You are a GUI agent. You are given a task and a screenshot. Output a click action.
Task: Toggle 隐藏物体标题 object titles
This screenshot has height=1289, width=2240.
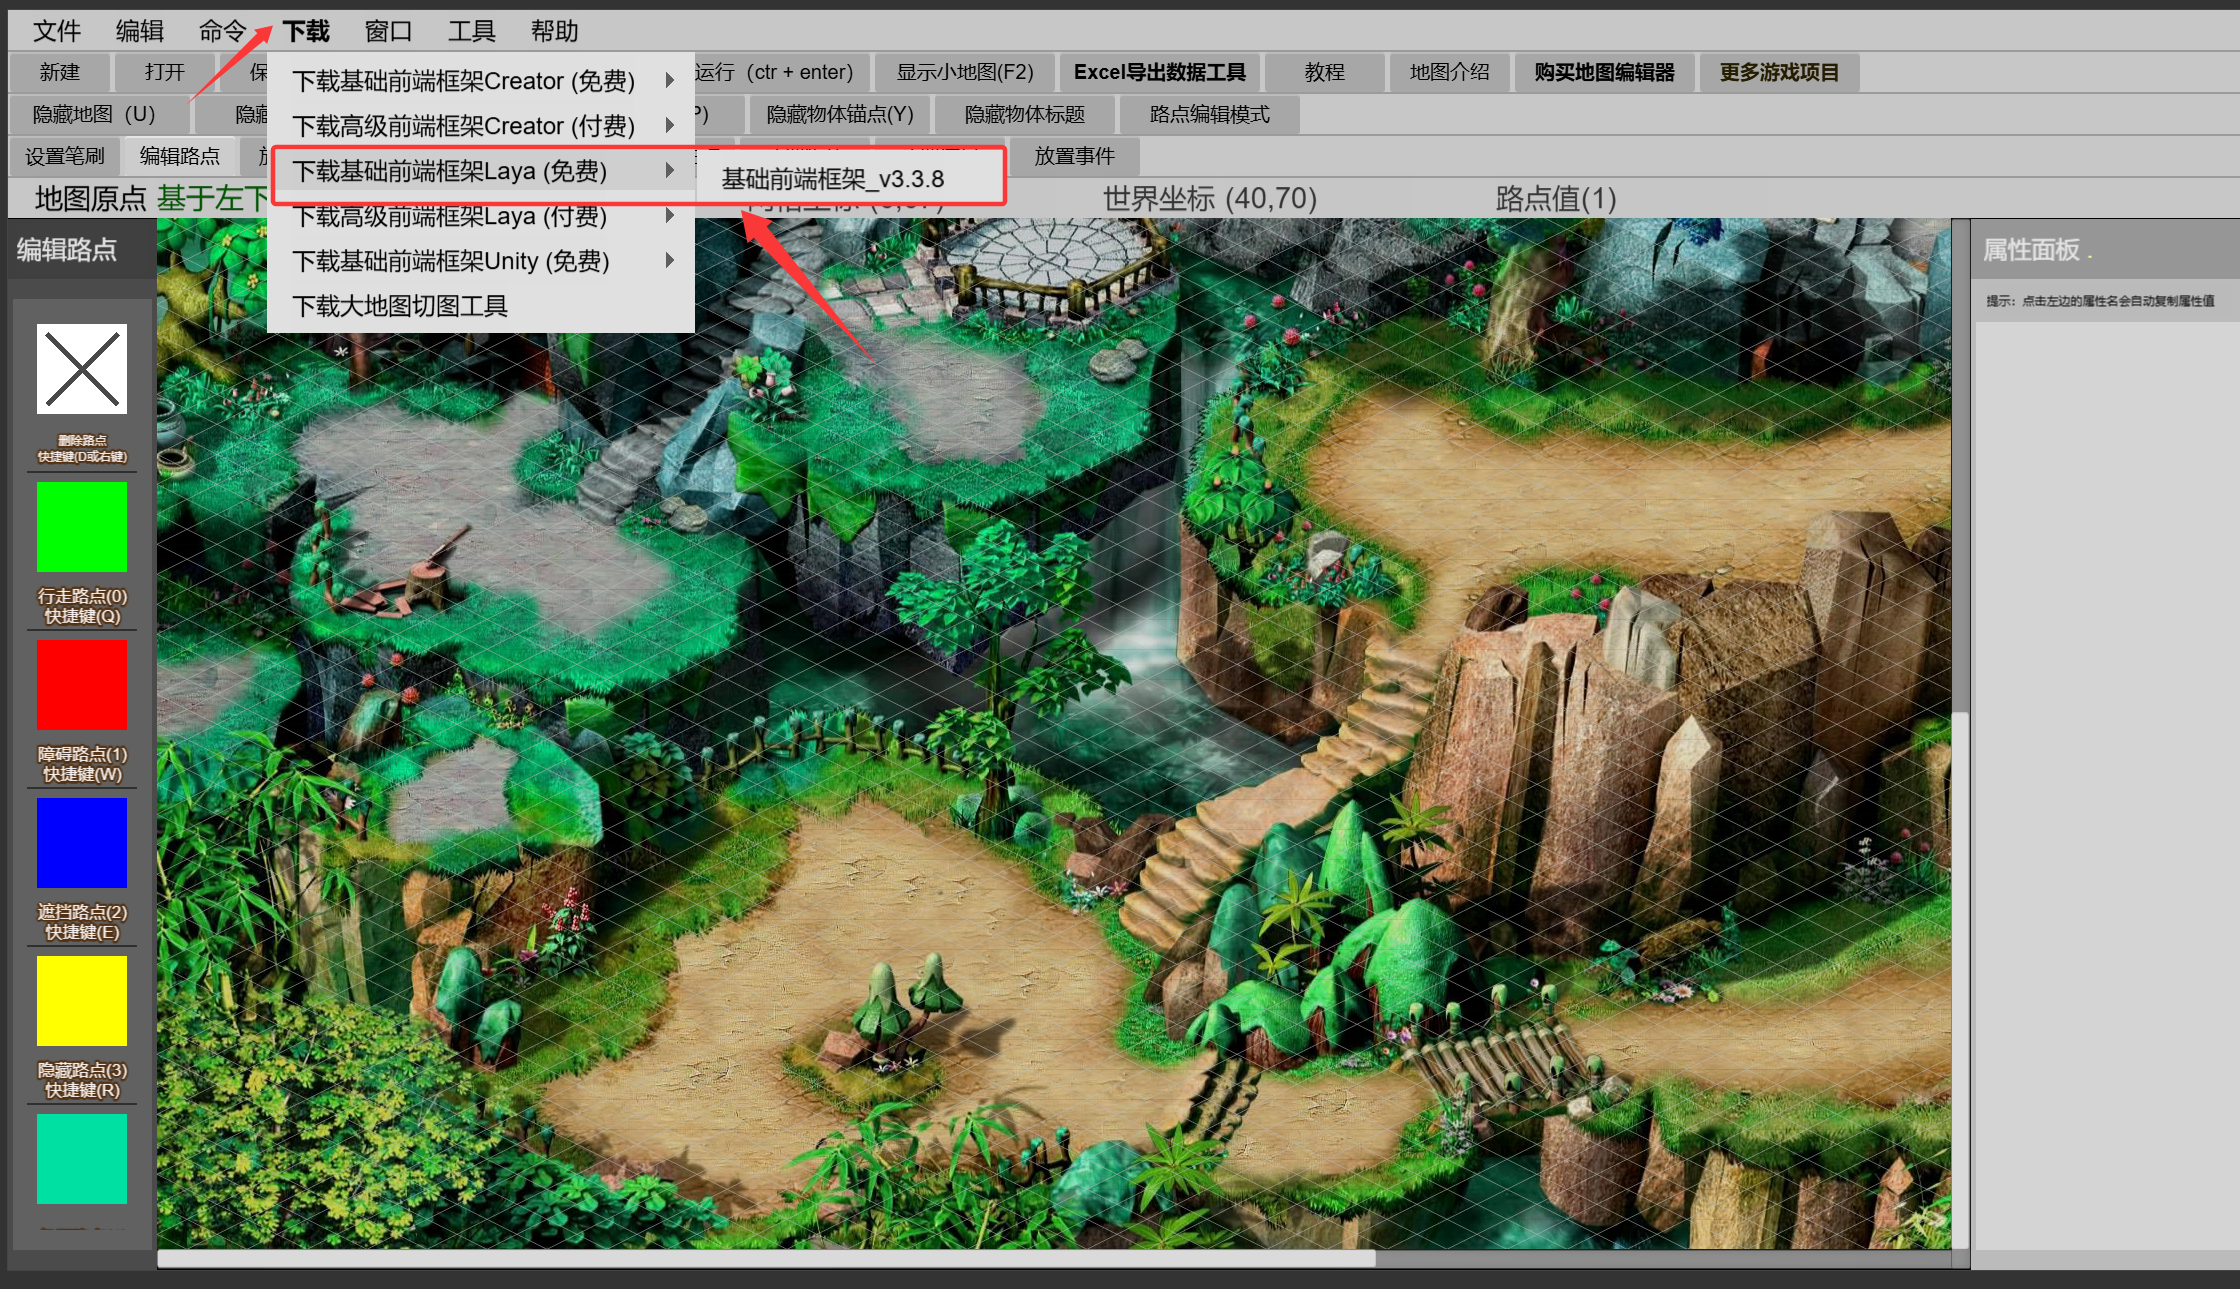click(x=1024, y=114)
